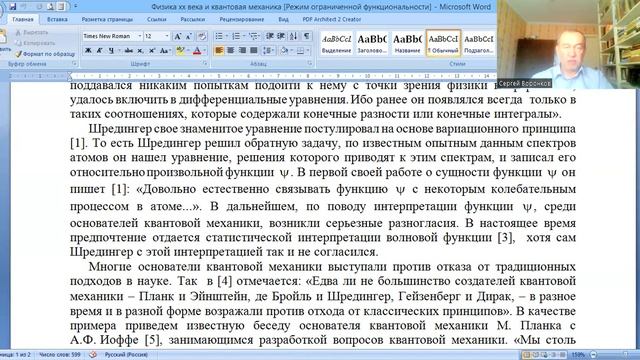Screen dimensions: 640x360
Task: Click the borders icon
Action: click(300, 51)
